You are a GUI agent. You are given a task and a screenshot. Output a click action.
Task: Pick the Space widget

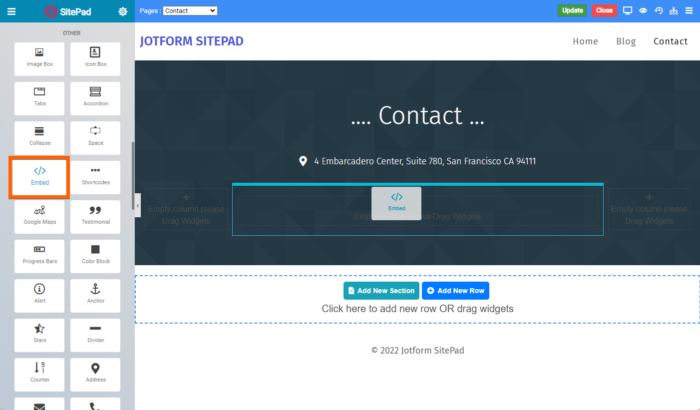pos(95,138)
